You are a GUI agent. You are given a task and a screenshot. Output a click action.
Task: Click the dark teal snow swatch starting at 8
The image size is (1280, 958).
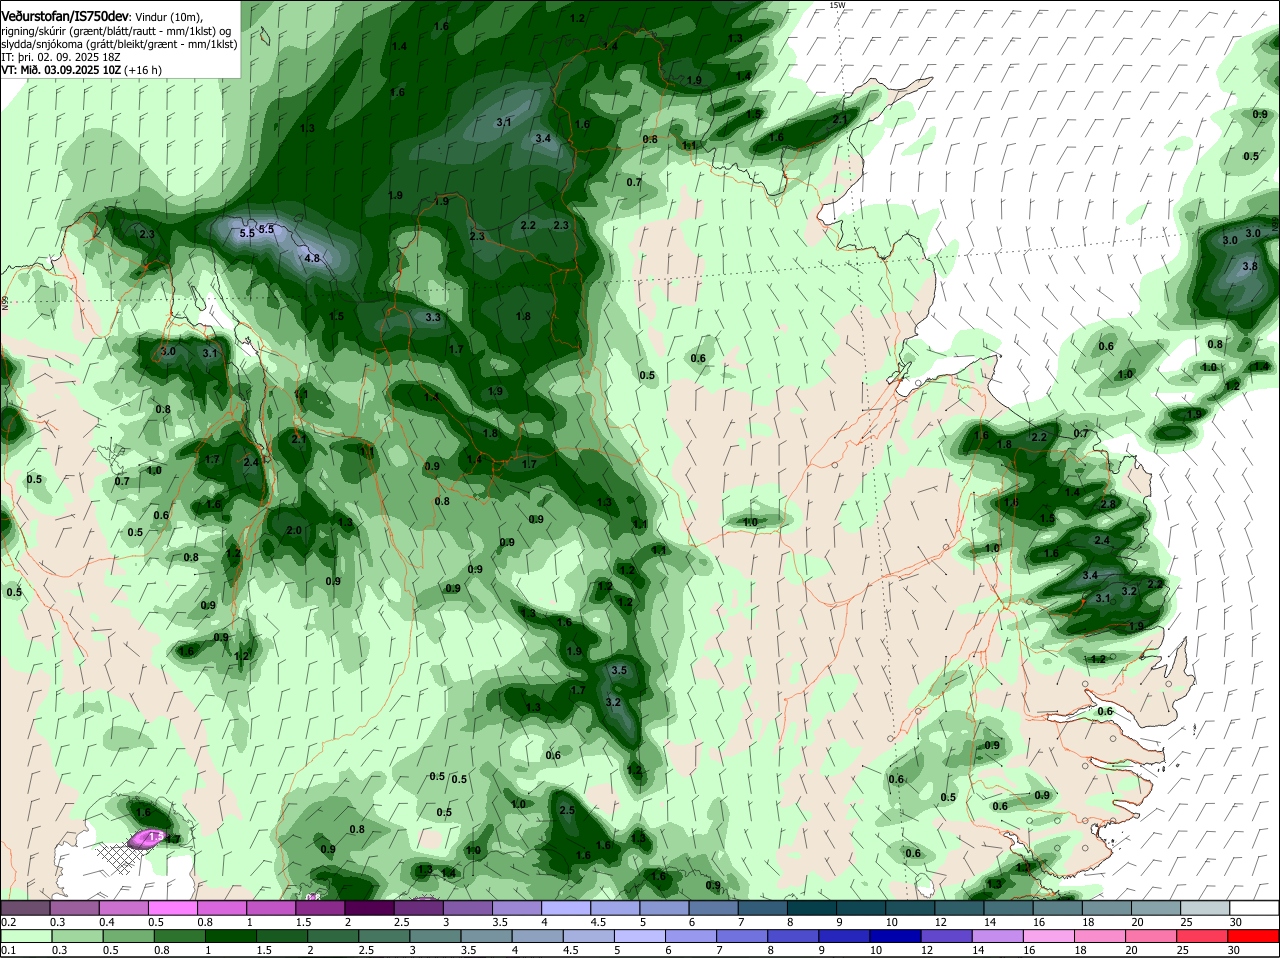pos(814,908)
